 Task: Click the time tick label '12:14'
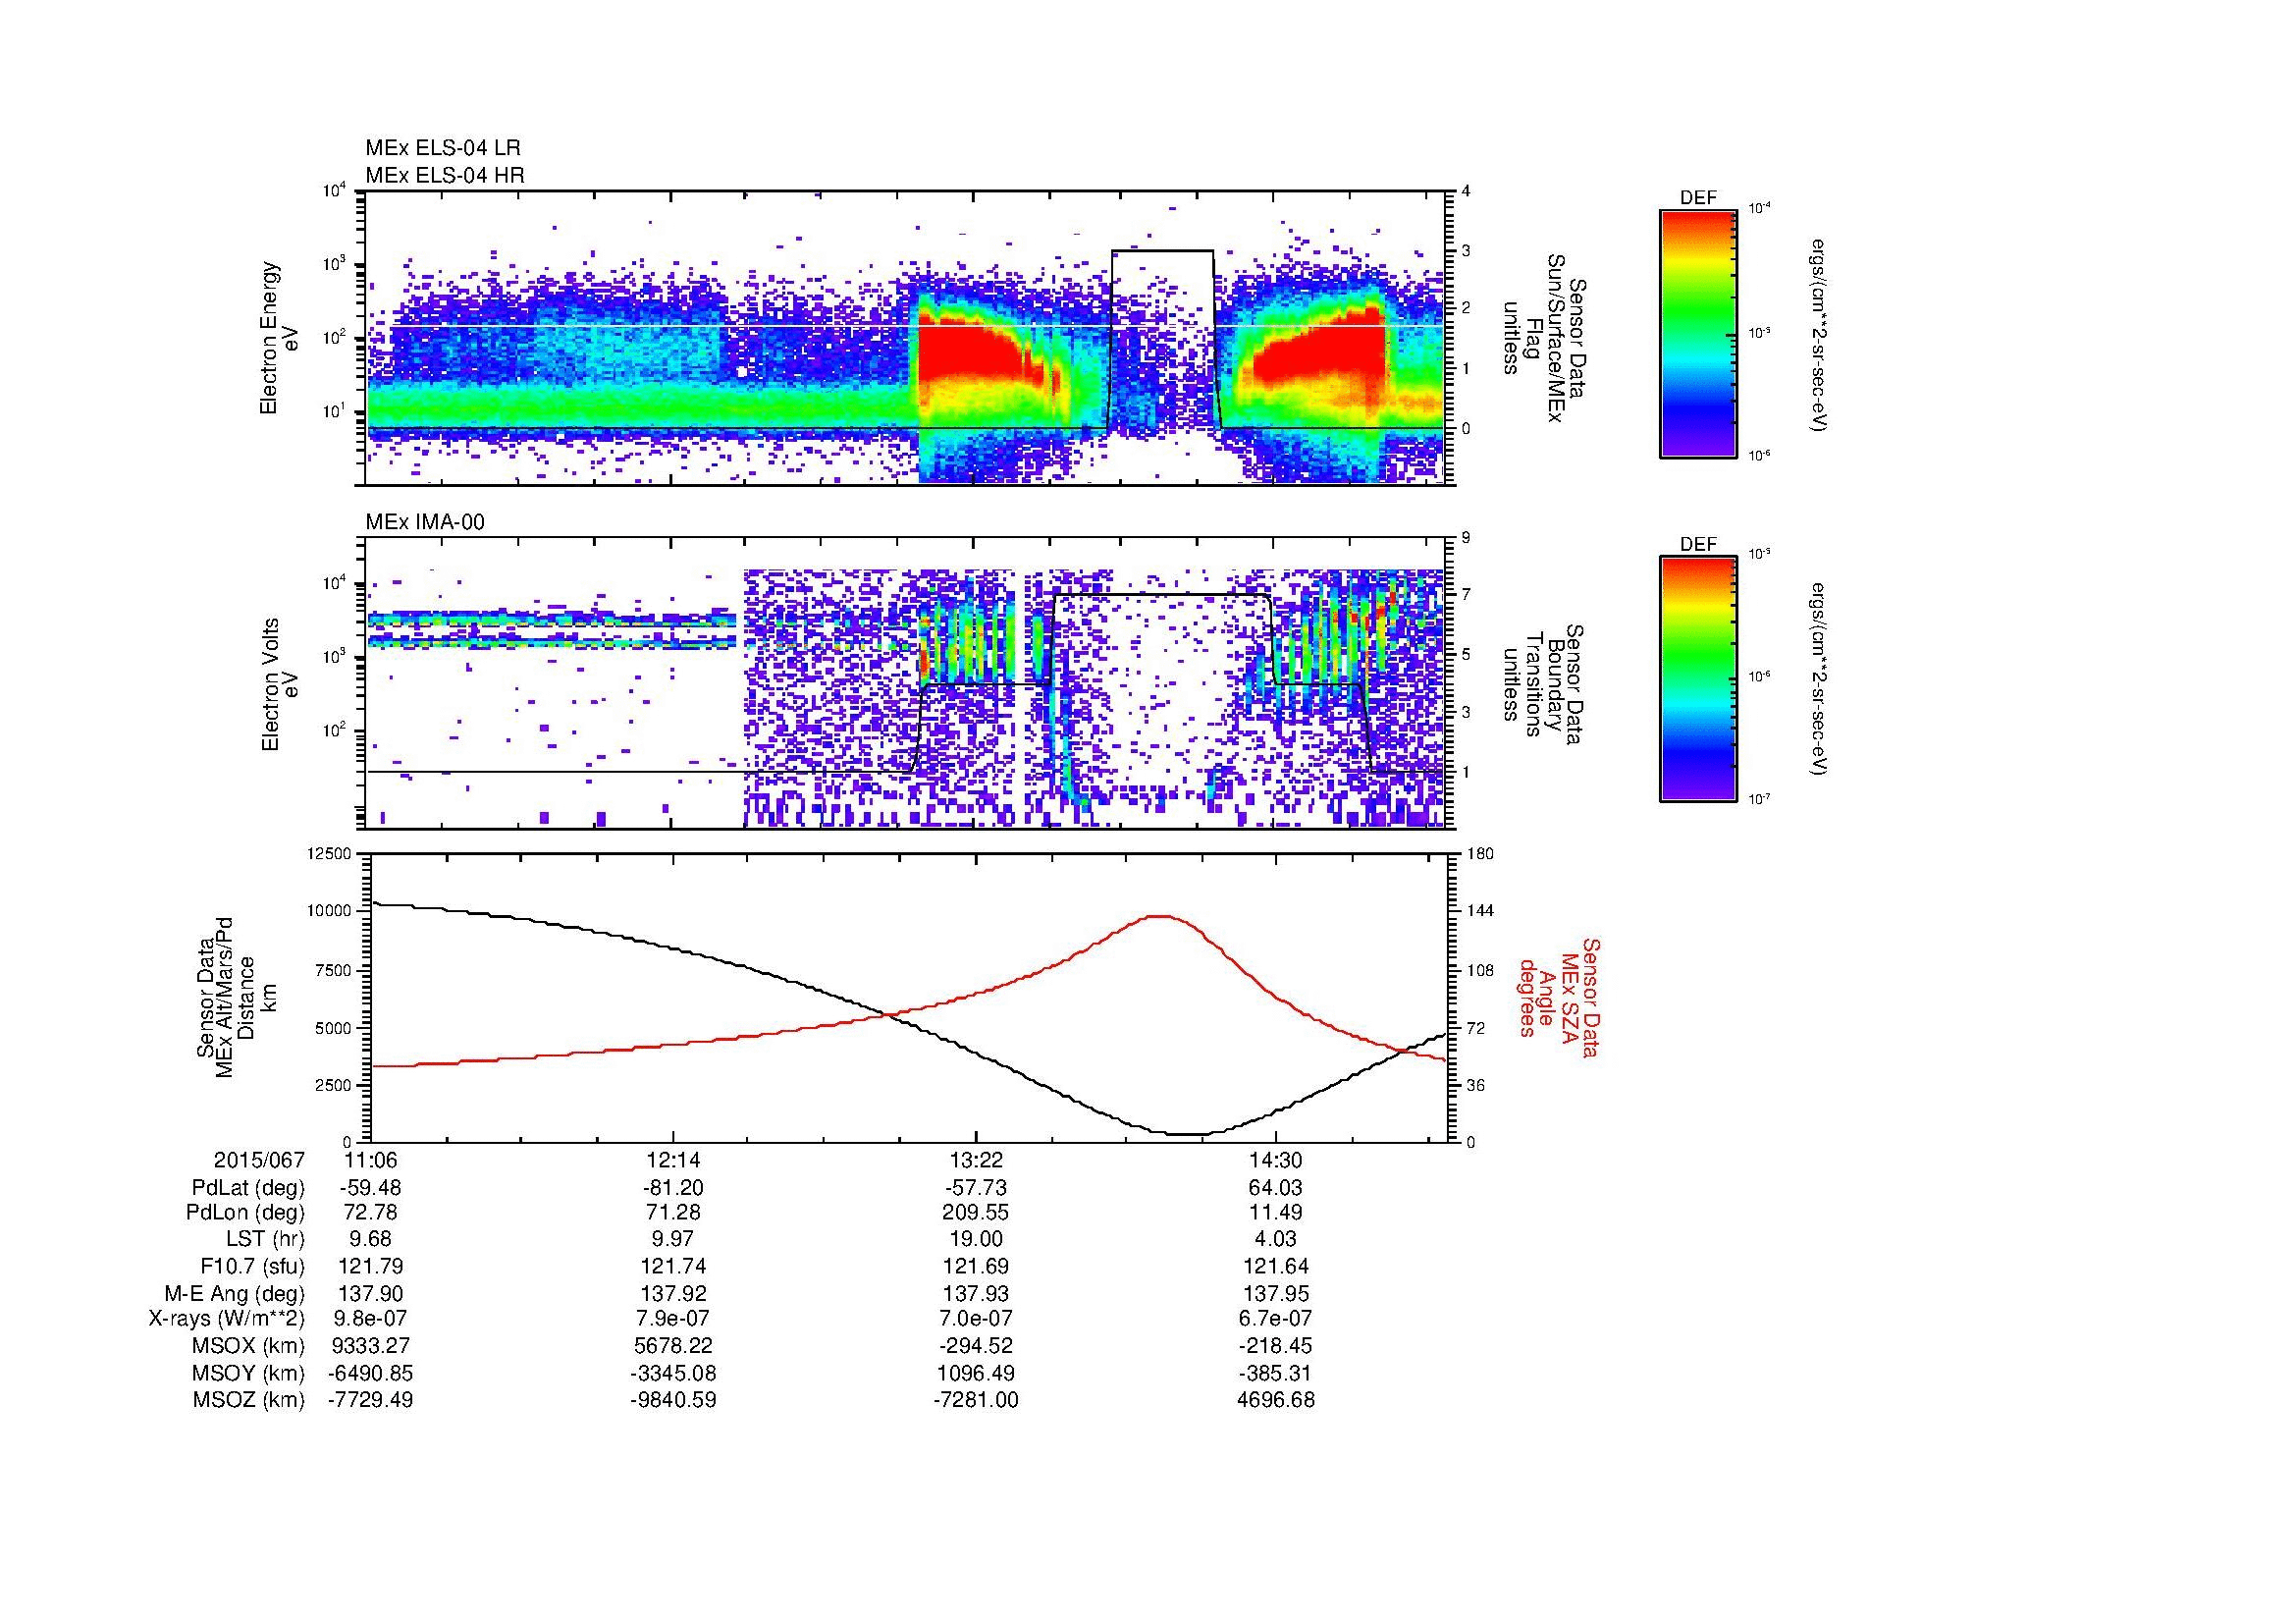(673, 1160)
